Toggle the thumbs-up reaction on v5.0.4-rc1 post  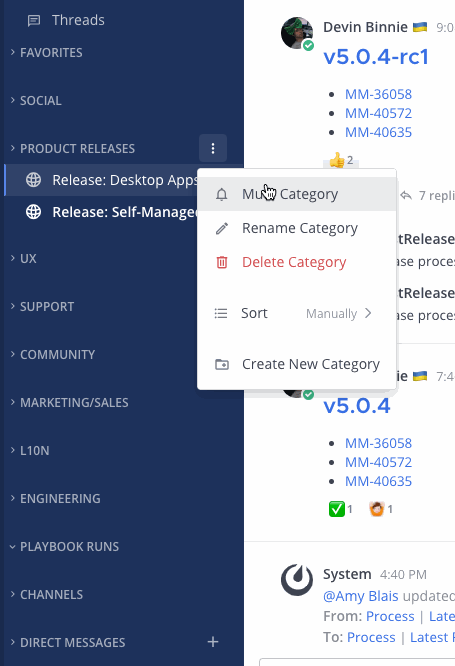tap(341, 160)
